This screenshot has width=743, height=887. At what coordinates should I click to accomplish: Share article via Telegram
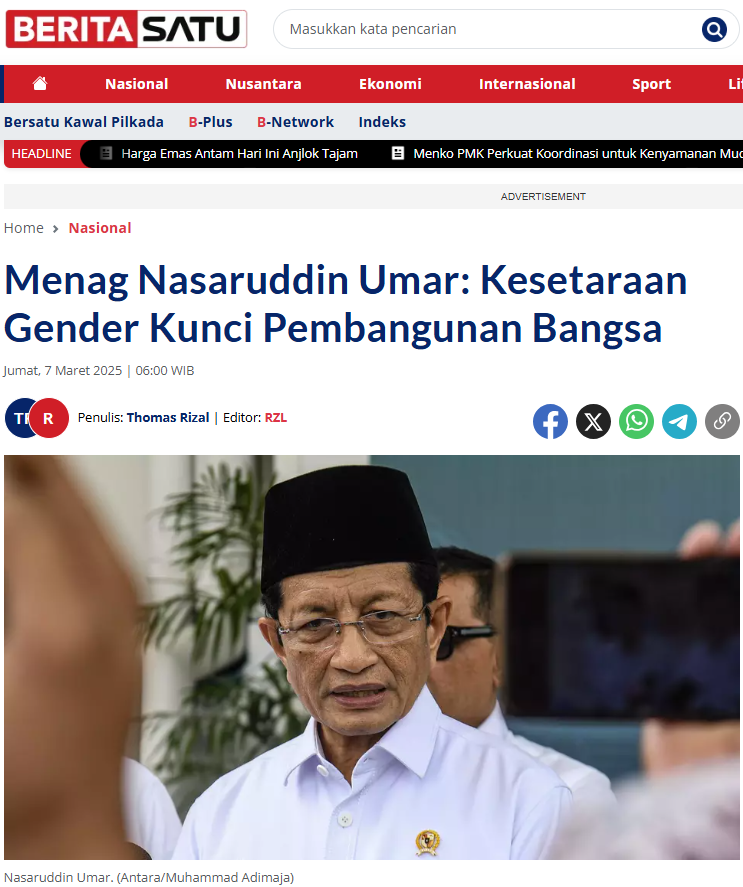point(679,421)
